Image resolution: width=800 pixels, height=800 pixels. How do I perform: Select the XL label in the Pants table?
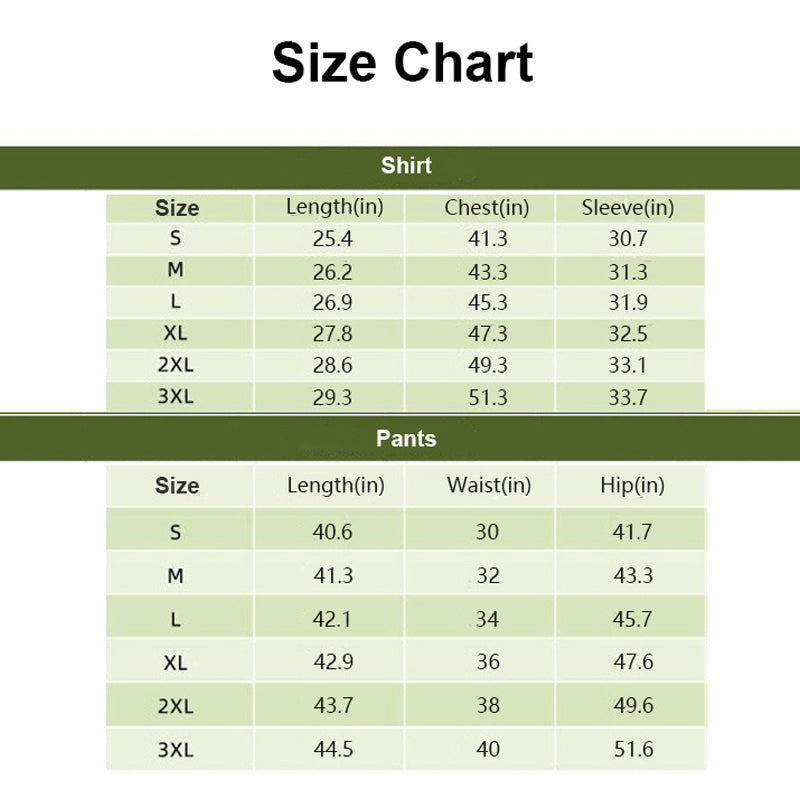pos(176,662)
